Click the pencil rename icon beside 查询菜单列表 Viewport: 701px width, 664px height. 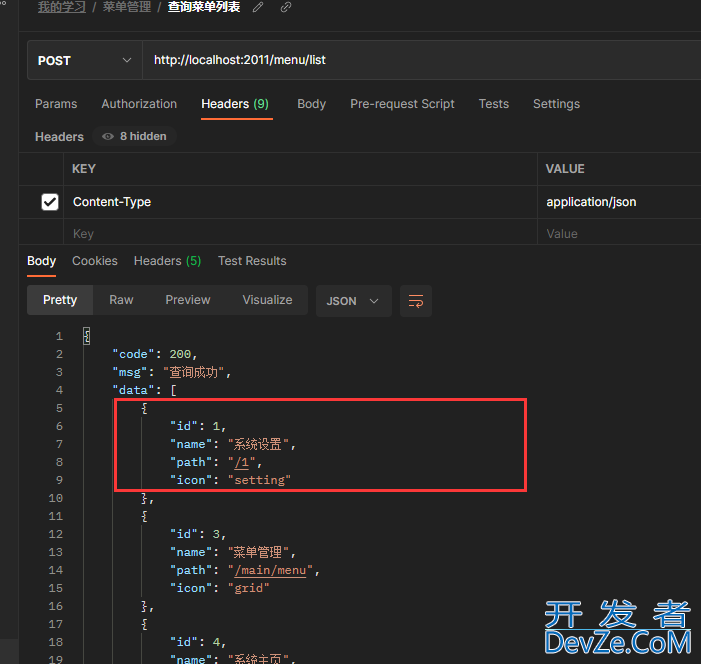[x=258, y=7]
